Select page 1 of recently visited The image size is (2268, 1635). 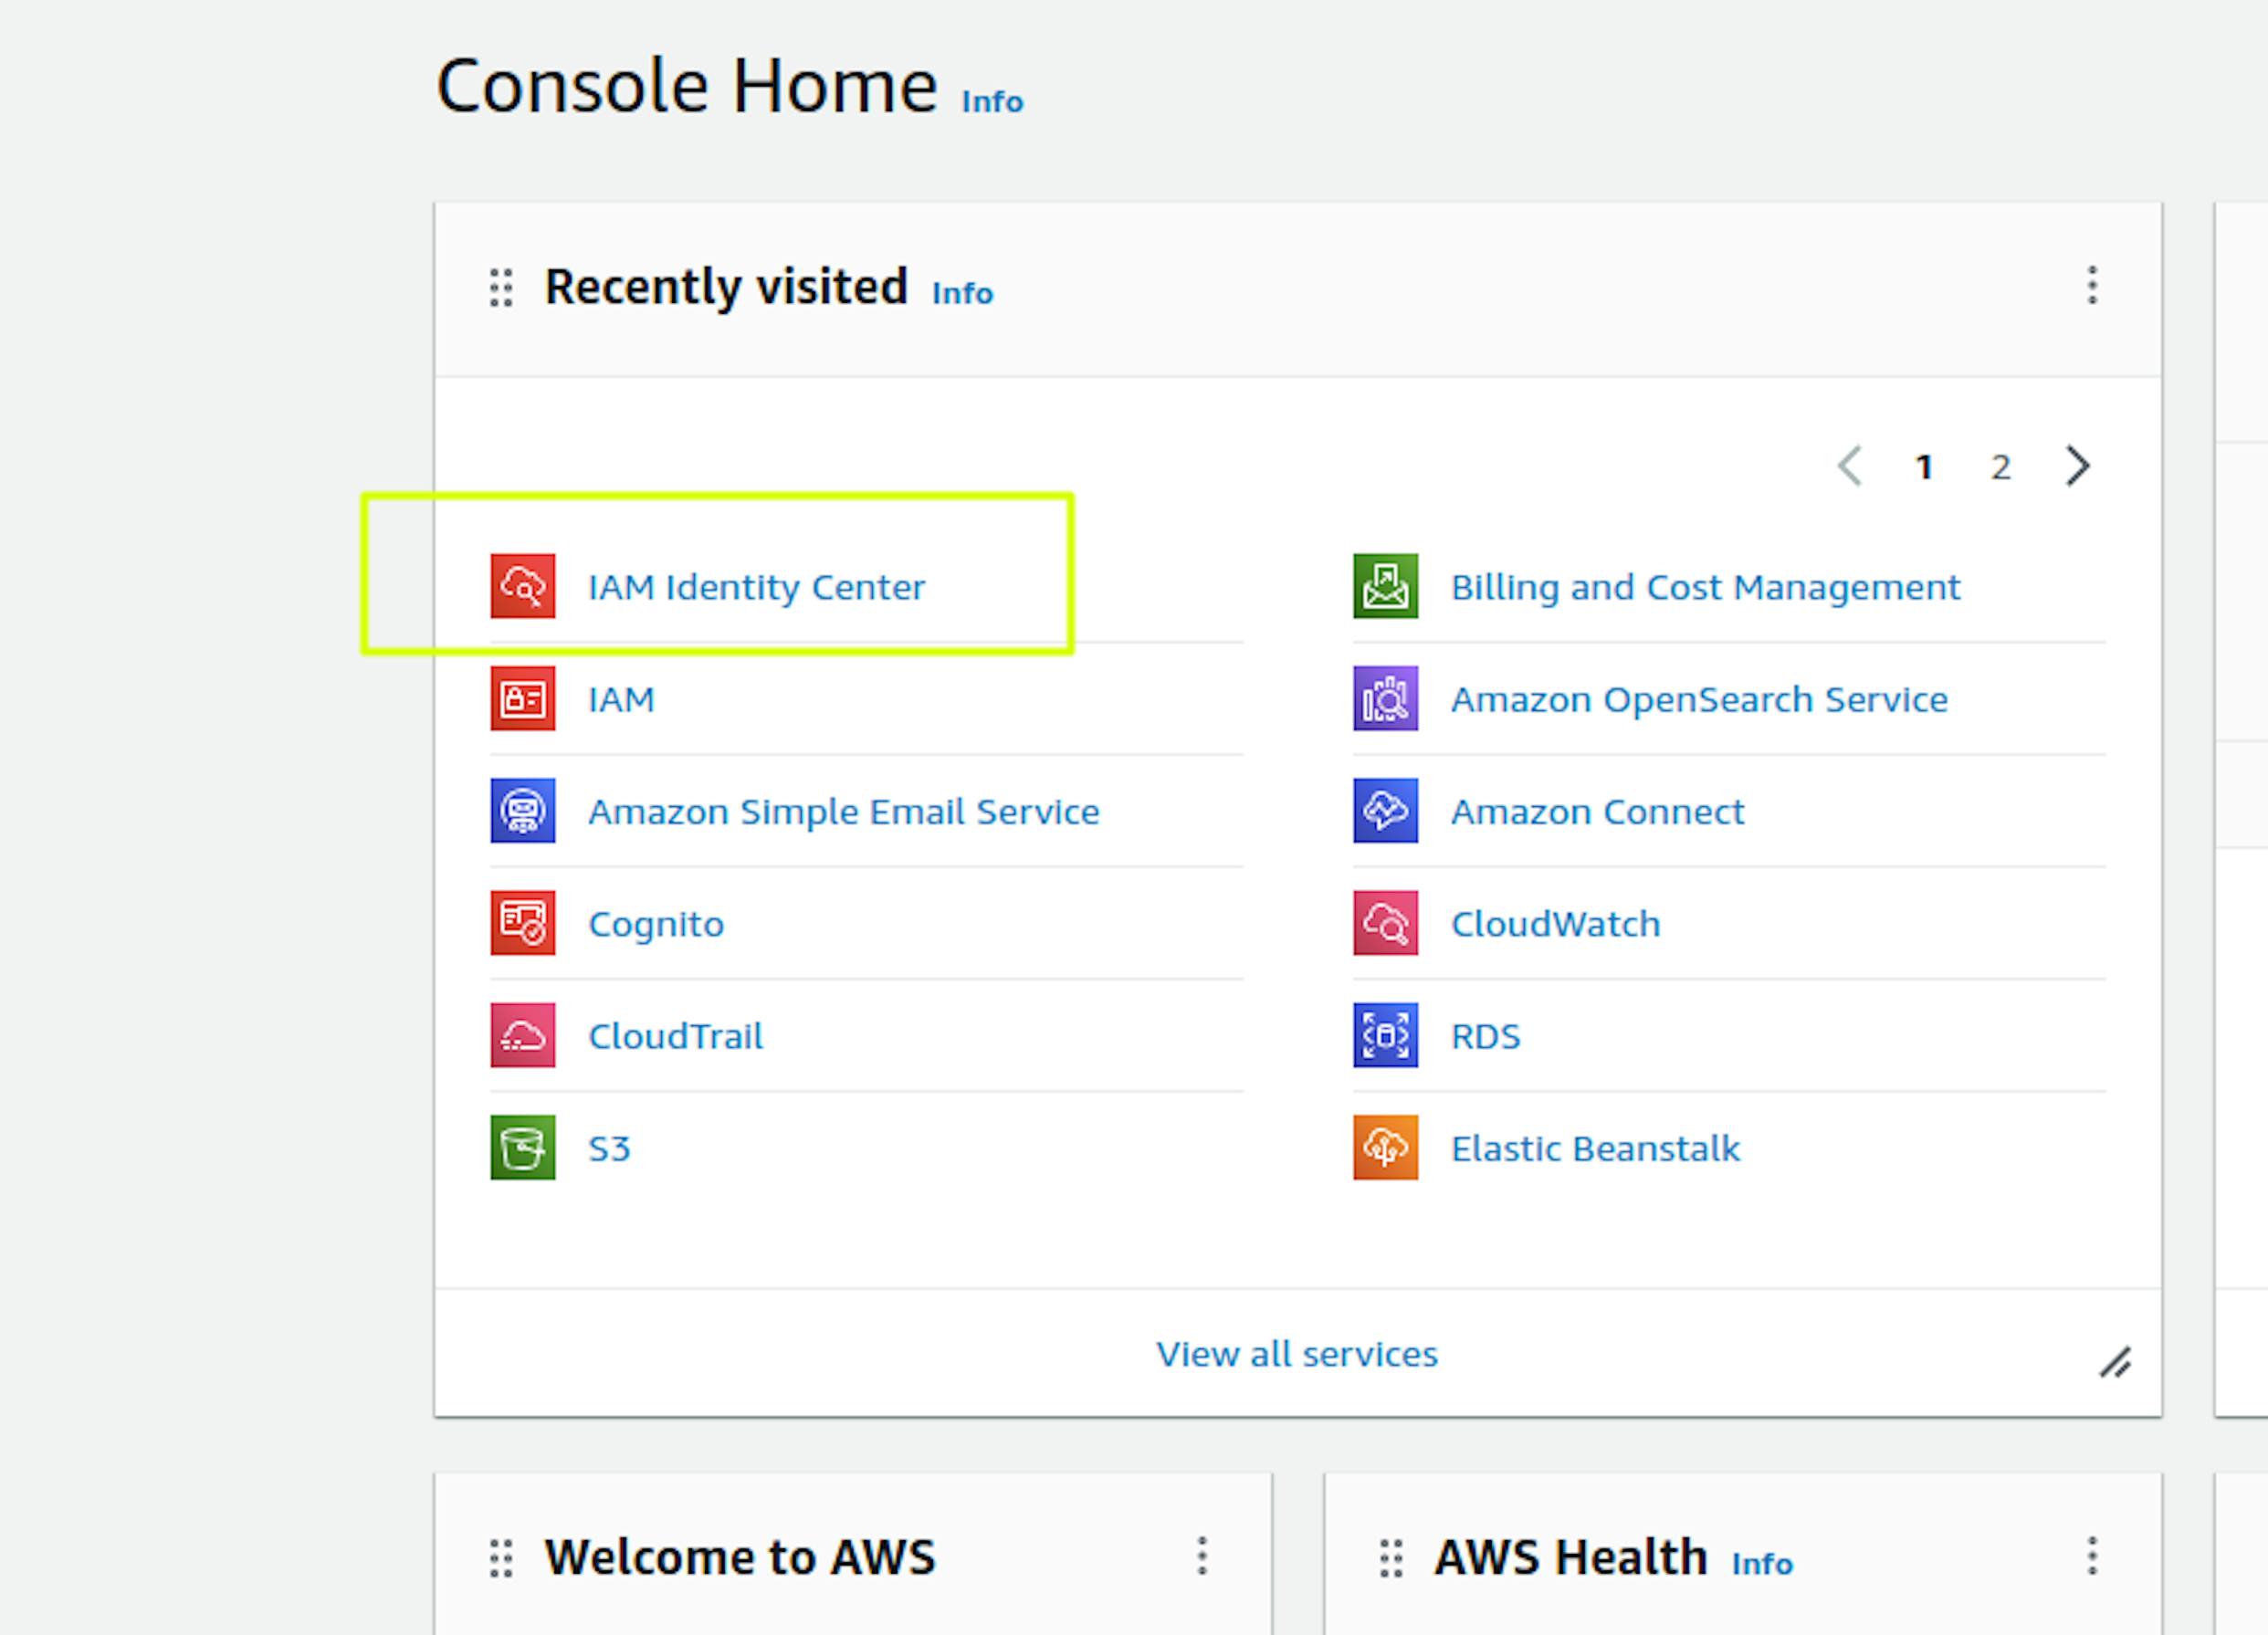(1923, 467)
